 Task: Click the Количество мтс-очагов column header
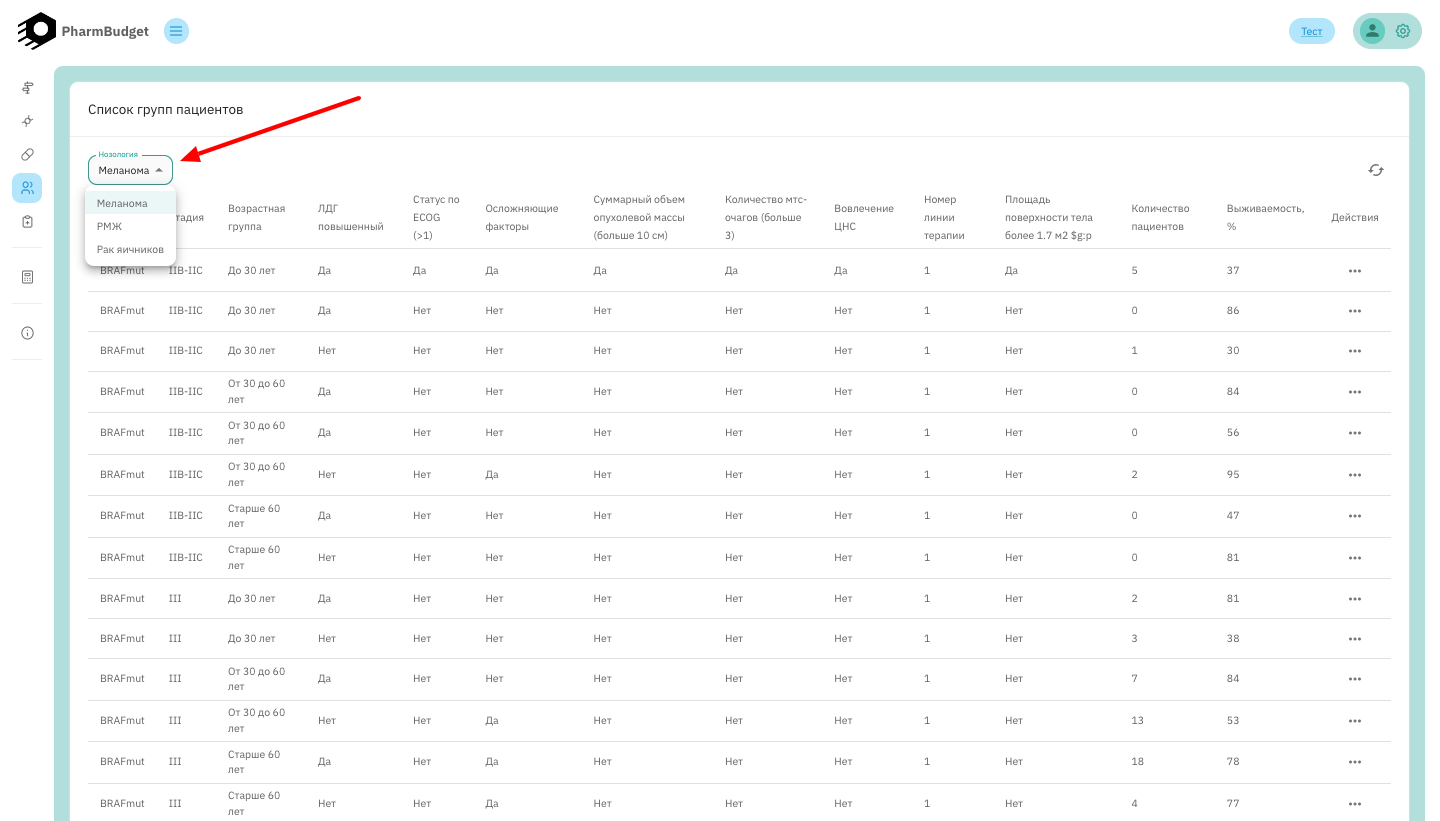point(765,217)
